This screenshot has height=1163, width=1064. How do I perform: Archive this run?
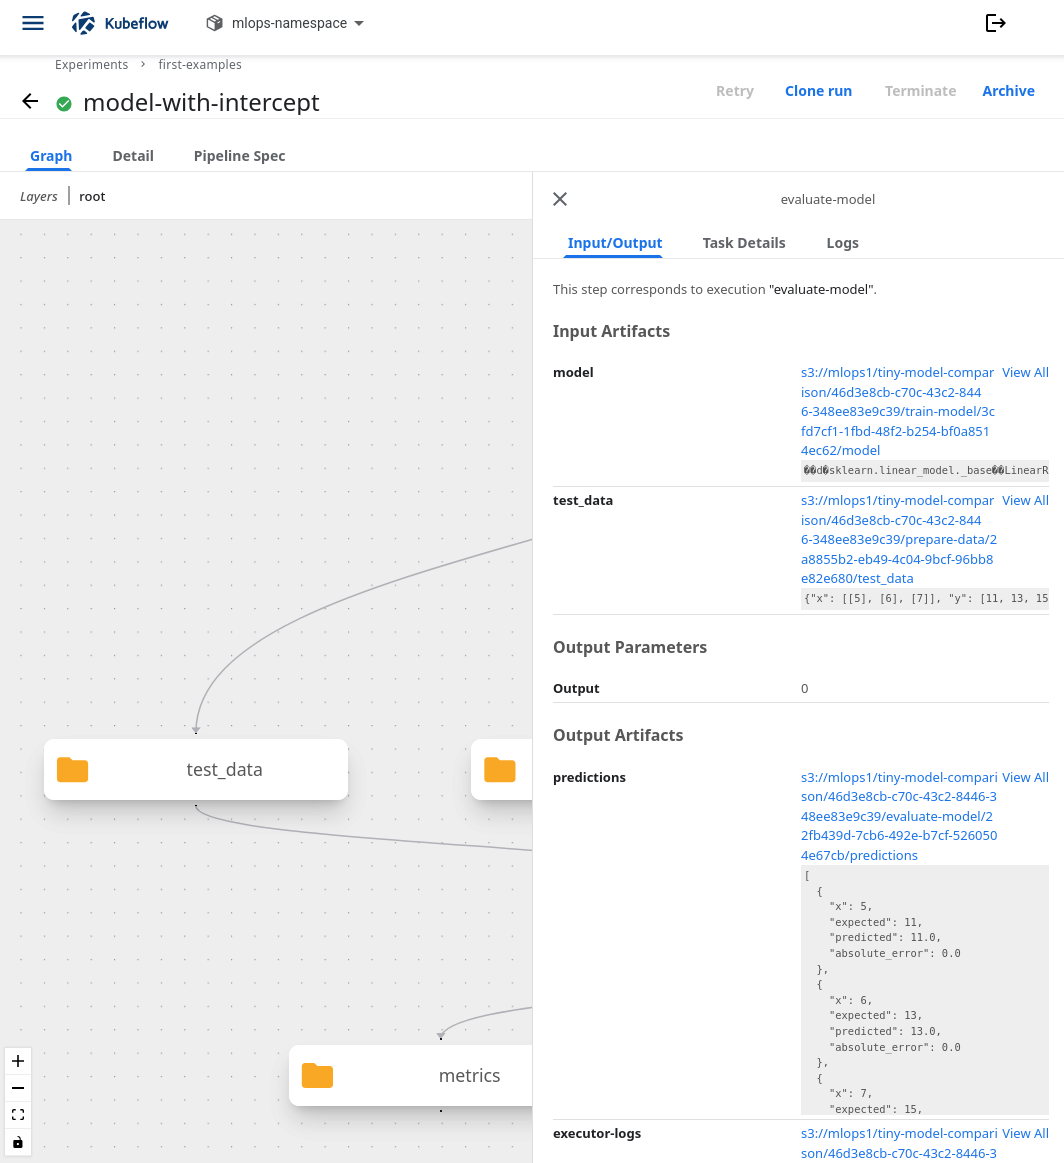[1008, 90]
